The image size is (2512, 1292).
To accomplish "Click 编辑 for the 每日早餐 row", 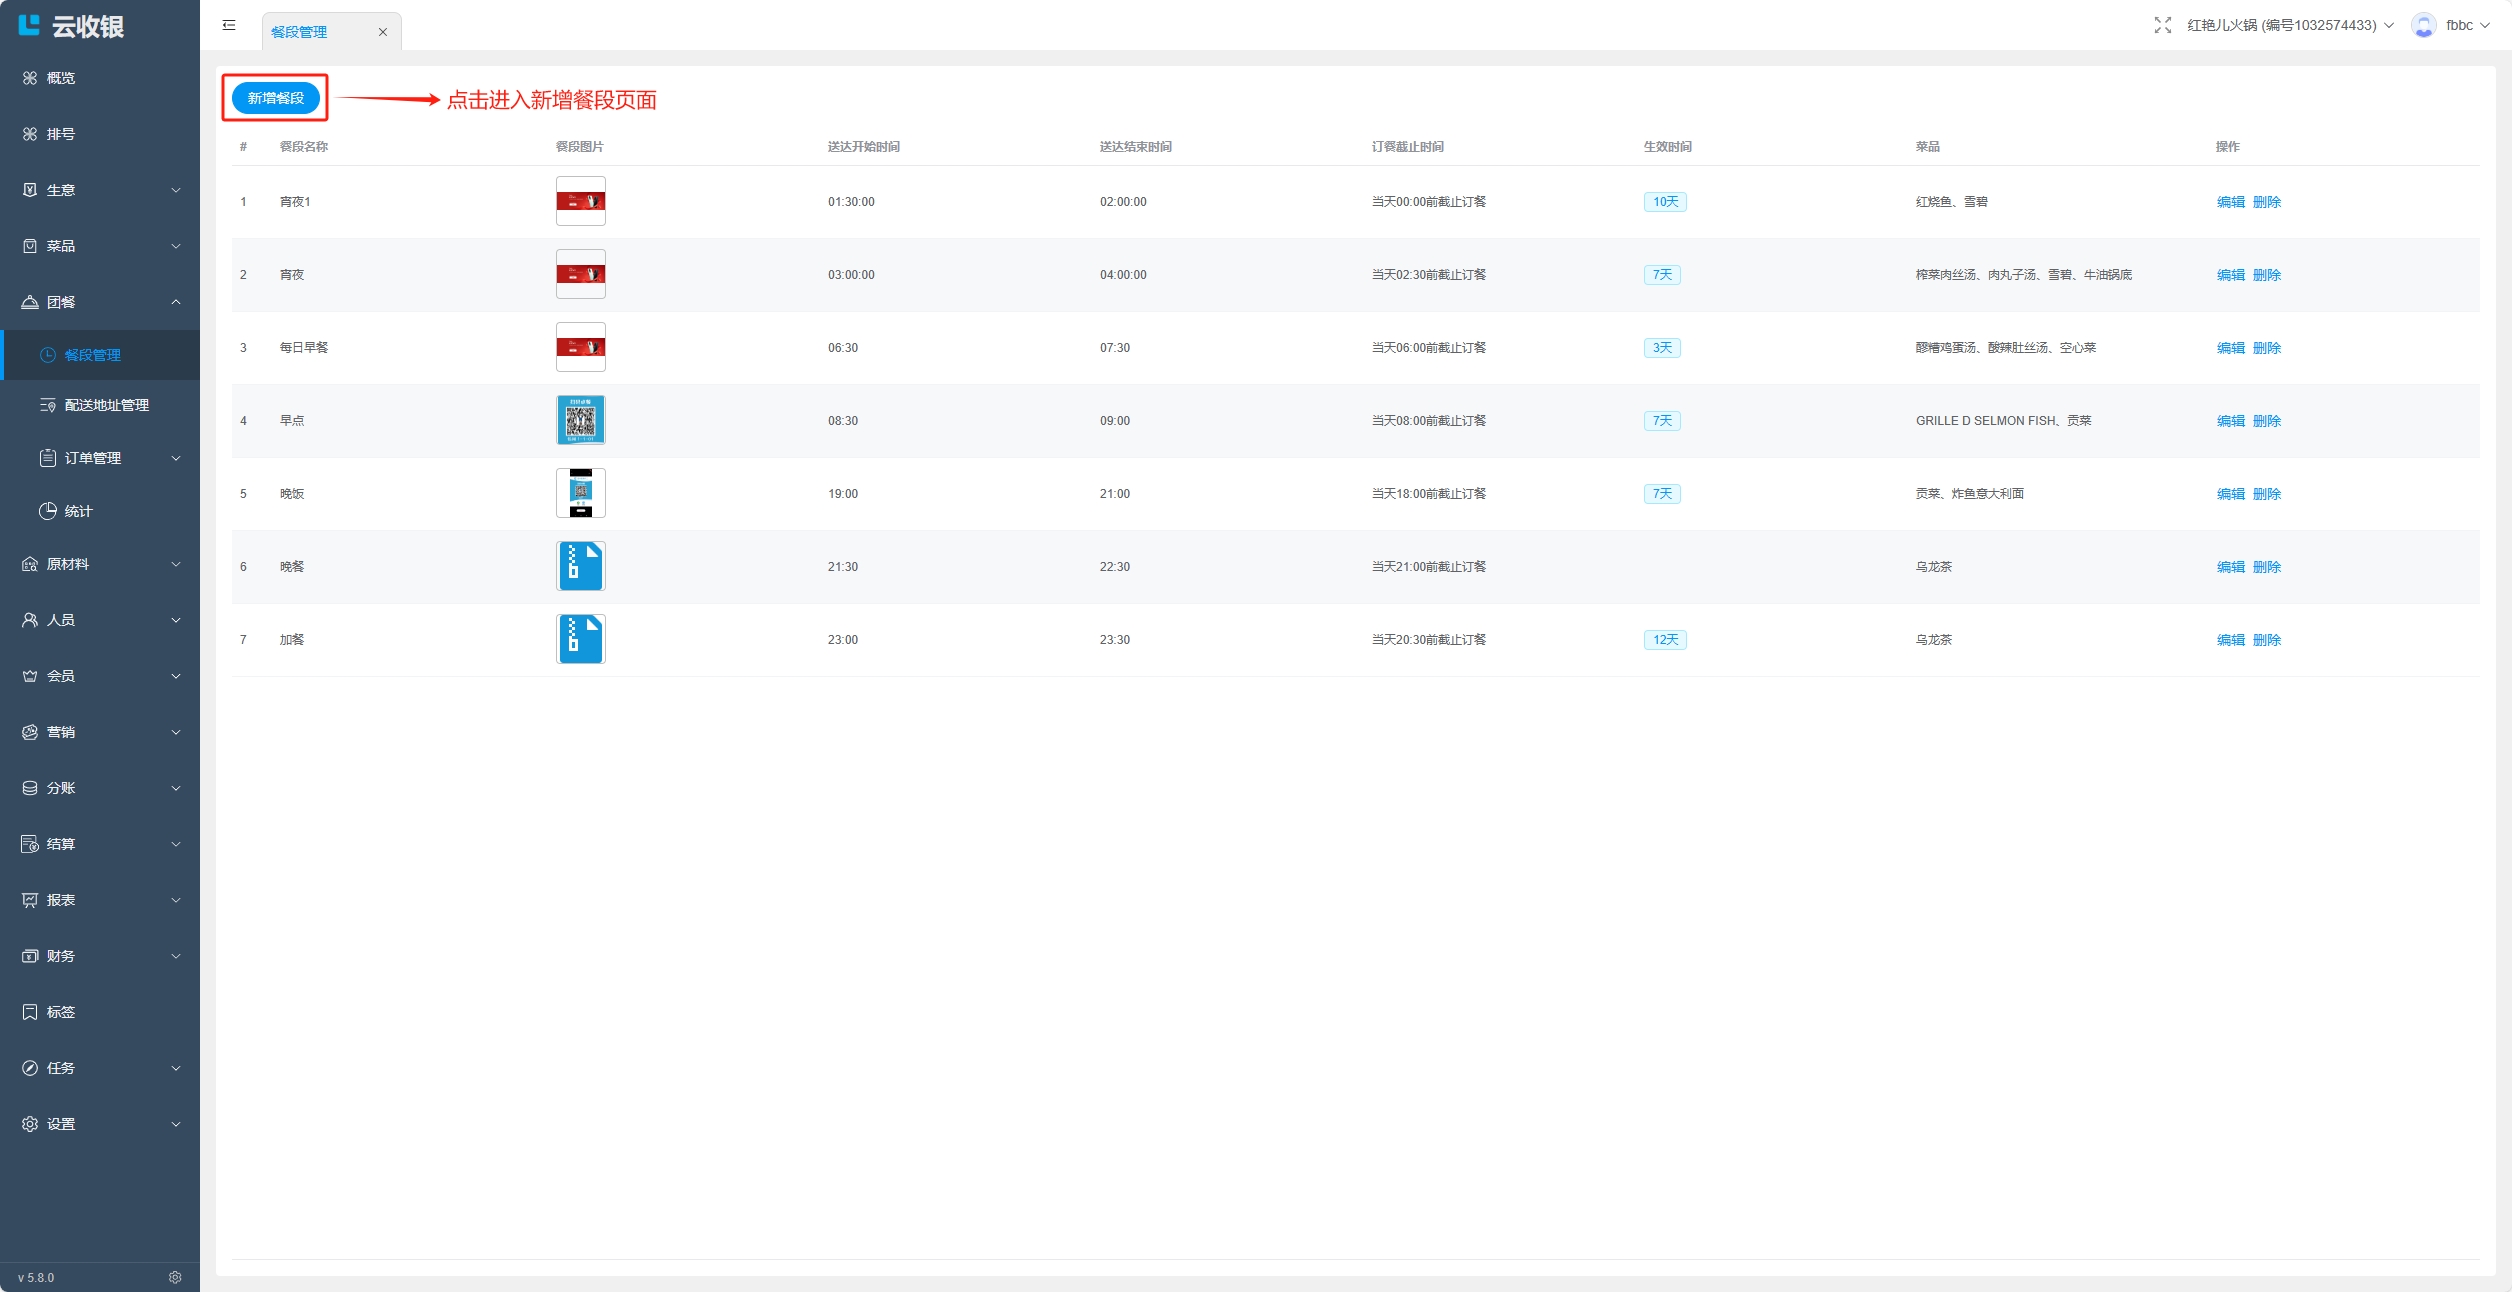I will point(2230,348).
